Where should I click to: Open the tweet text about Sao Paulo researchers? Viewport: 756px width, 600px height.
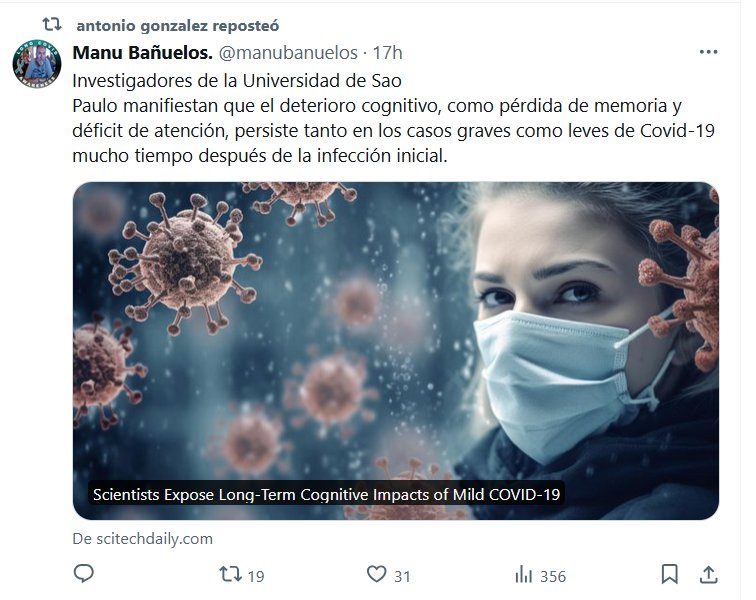click(x=393, y=118)
